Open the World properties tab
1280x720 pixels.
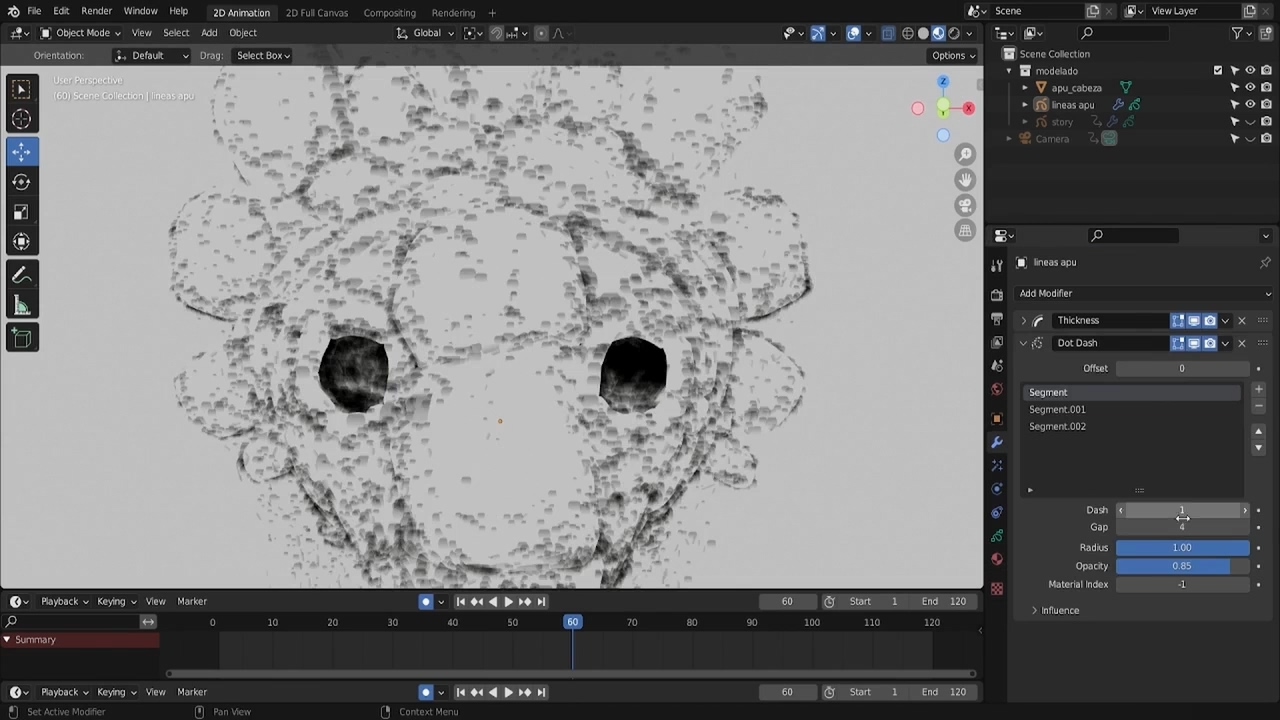click(997, 390)
